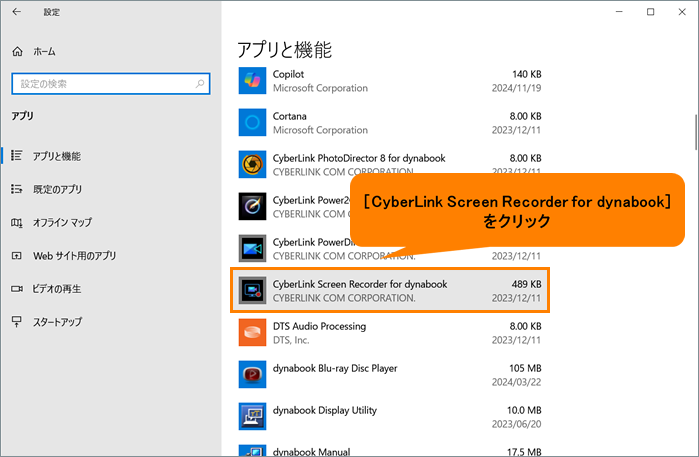
Task: Click the date 2023/06/20
Action: click(516, 424)
